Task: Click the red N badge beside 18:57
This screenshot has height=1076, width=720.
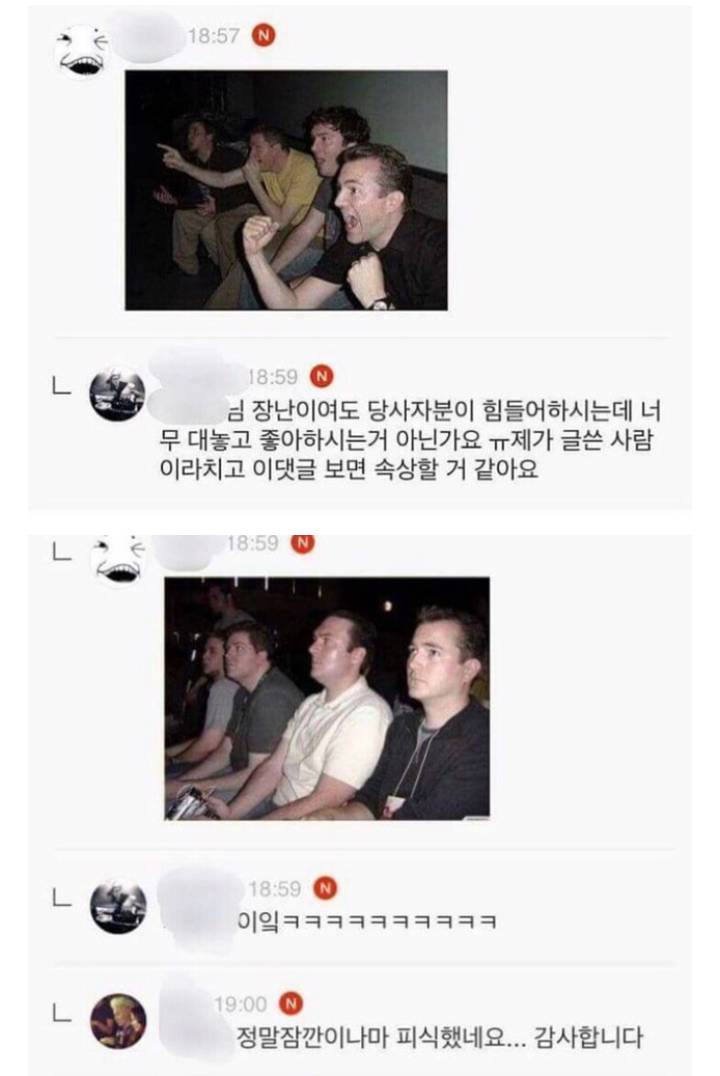Action: click(x=264, y=35)
